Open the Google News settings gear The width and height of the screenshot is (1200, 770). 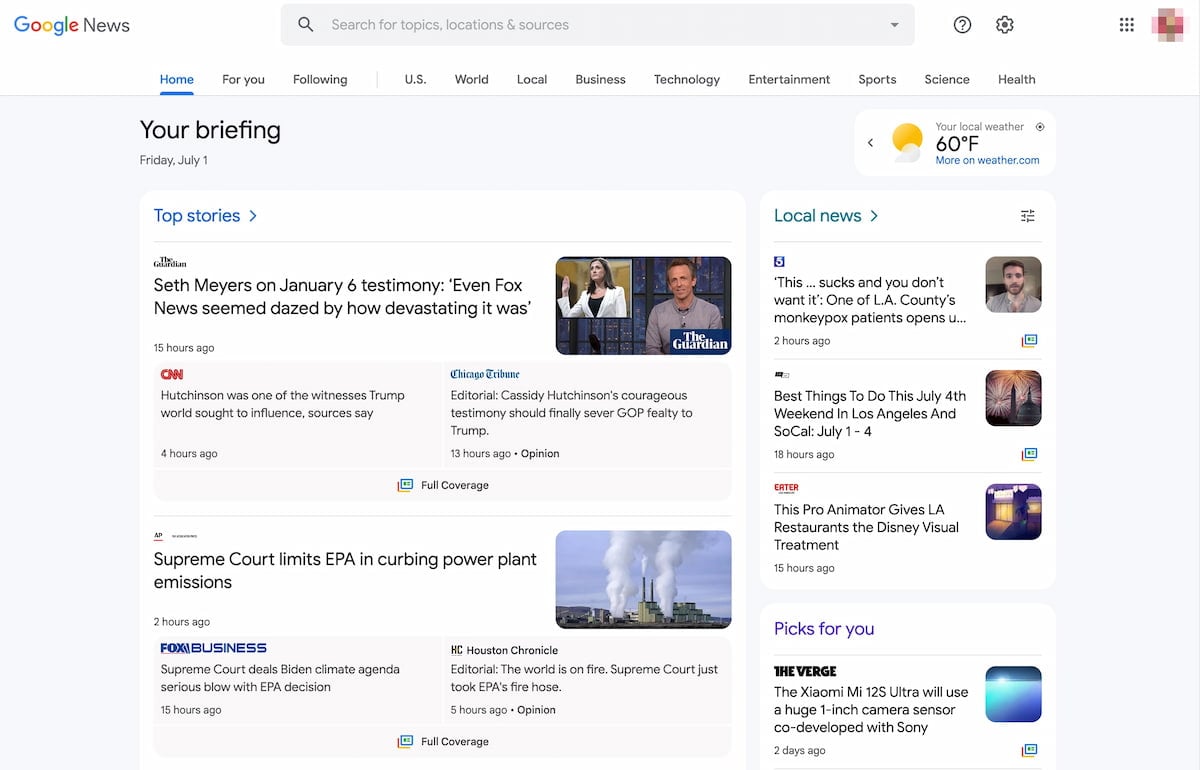pos(1004,24)
